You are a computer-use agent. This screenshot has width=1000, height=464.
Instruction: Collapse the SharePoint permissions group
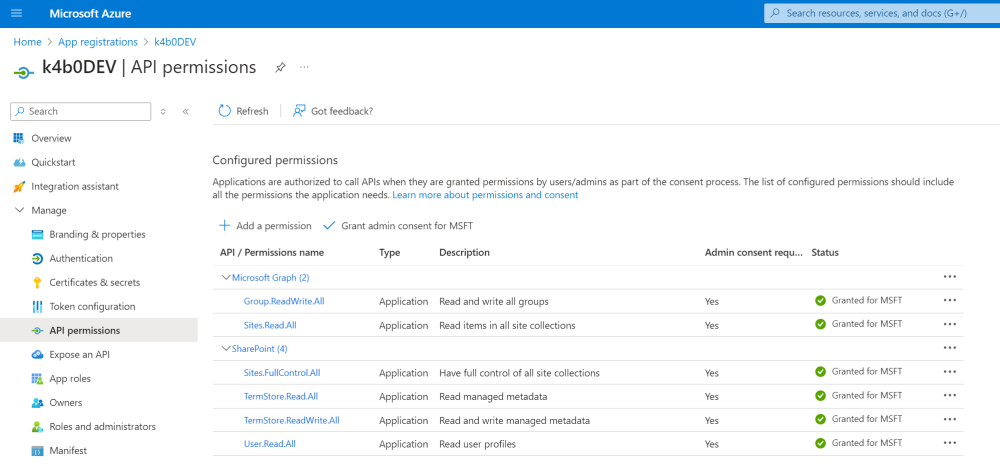pyautogui.click(x=226, y=349)
